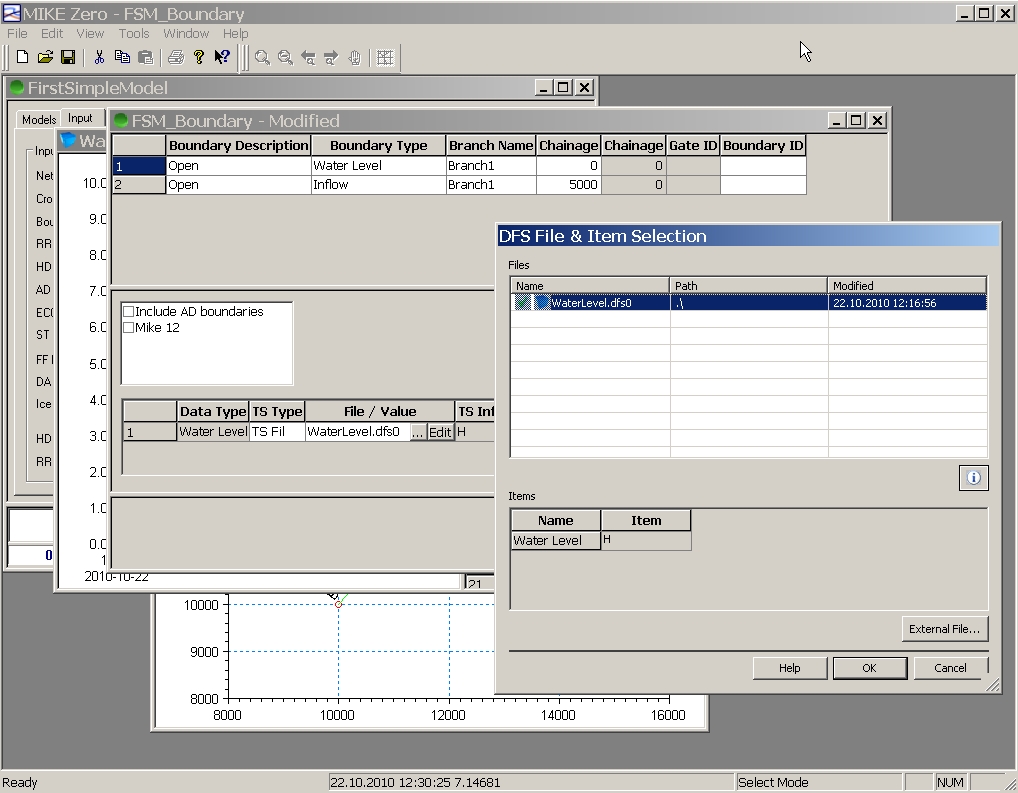Save with the floppy disk icon

[x=68, y=58]
